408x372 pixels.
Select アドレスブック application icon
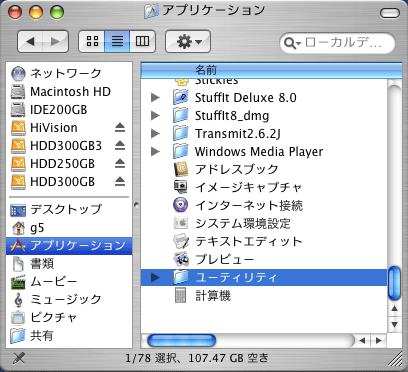tap(181, 169)
